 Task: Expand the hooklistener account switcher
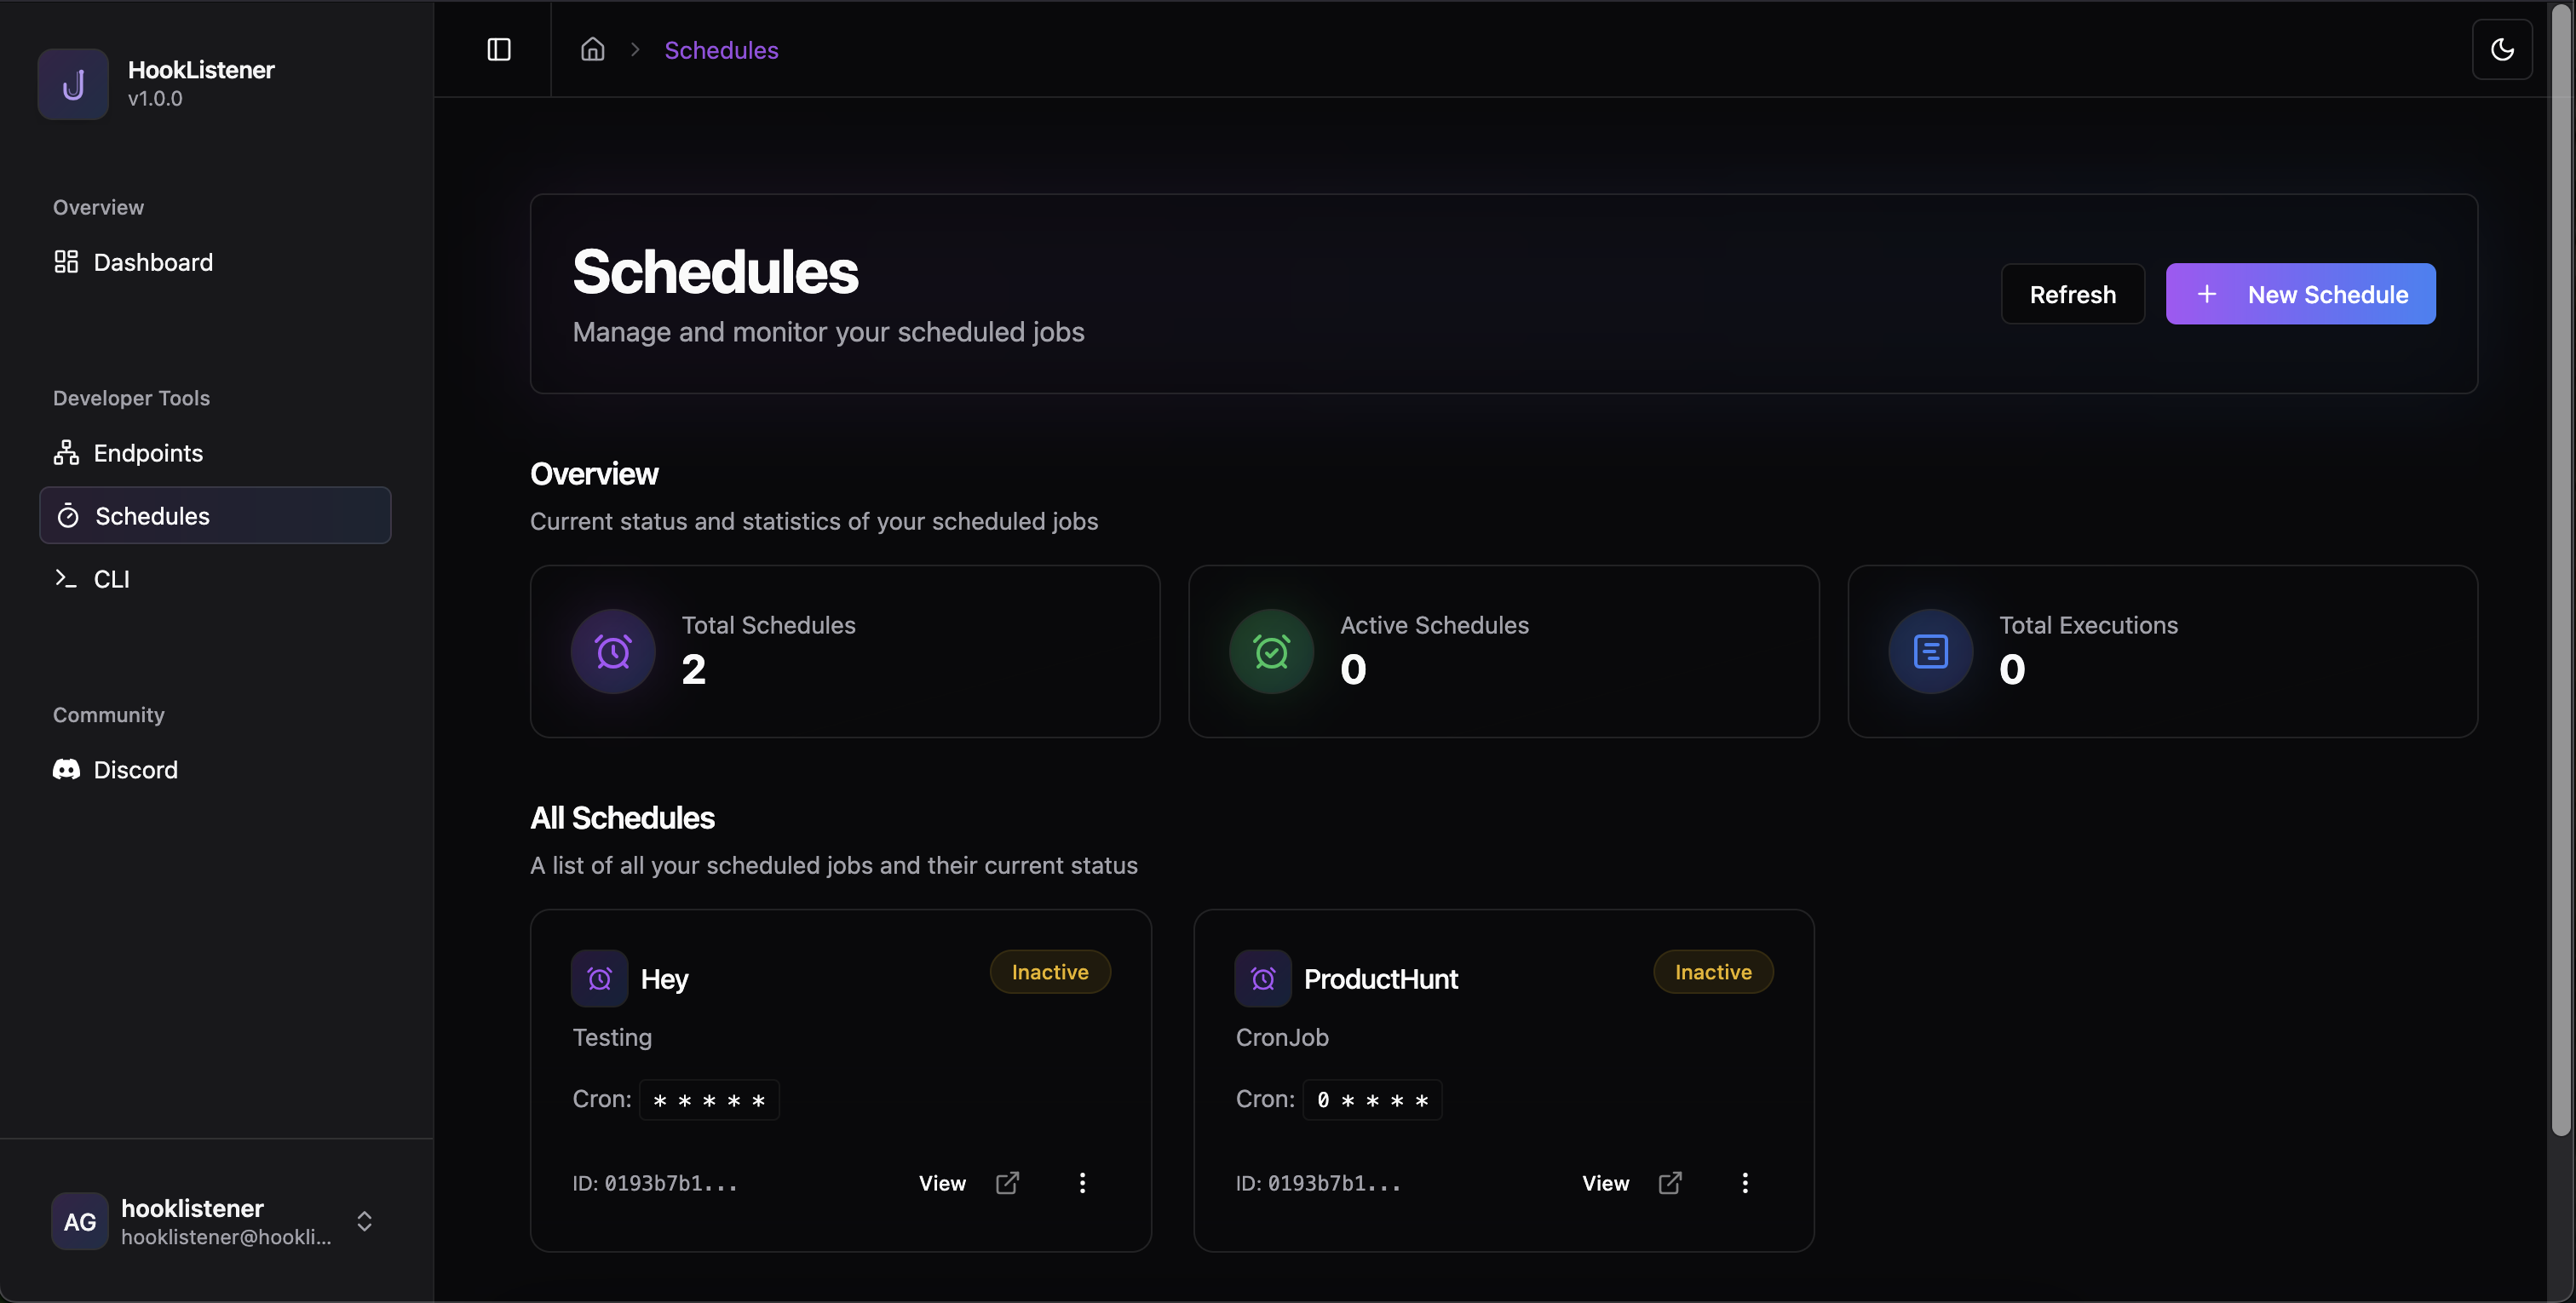point(364,1221)
